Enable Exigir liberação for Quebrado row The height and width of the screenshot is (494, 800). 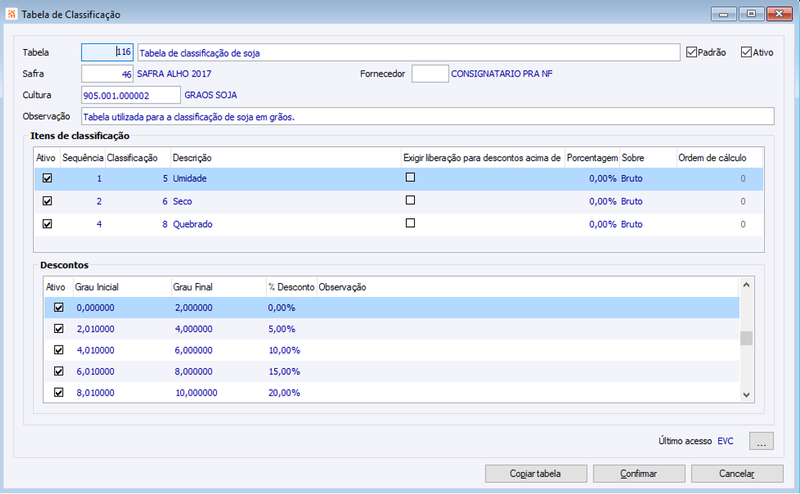[x=410, y=223]
